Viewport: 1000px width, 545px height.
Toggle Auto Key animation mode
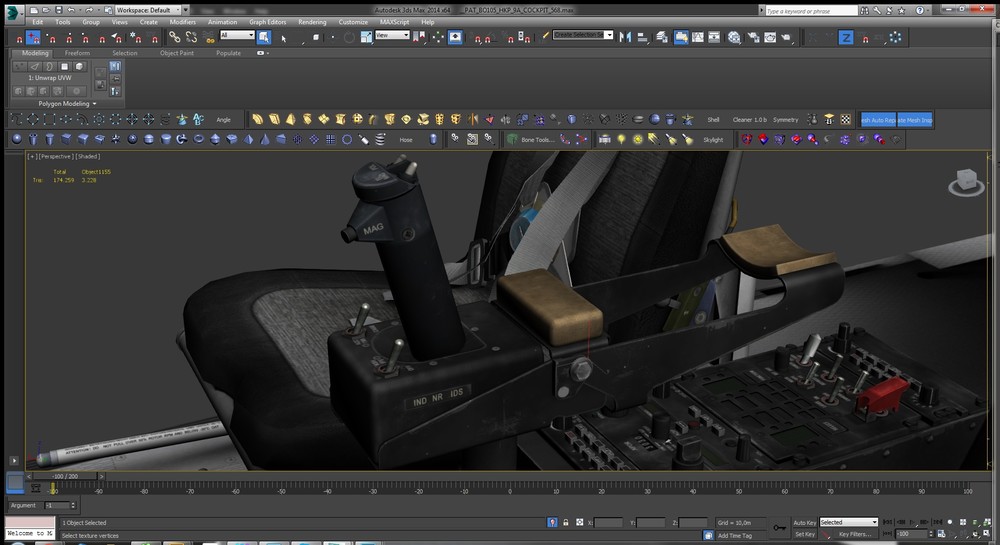(x=804, y=522)
